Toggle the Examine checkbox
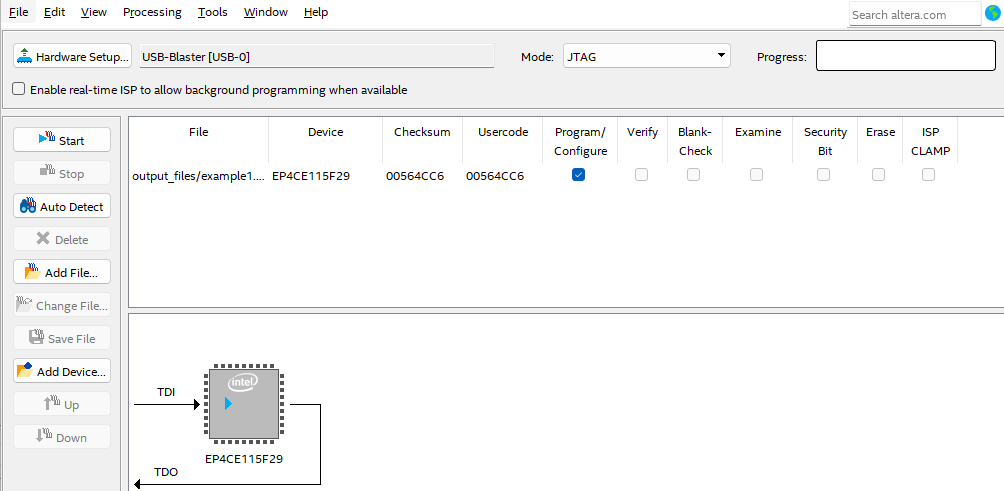 pyautogui.click(x=757, y=175)
